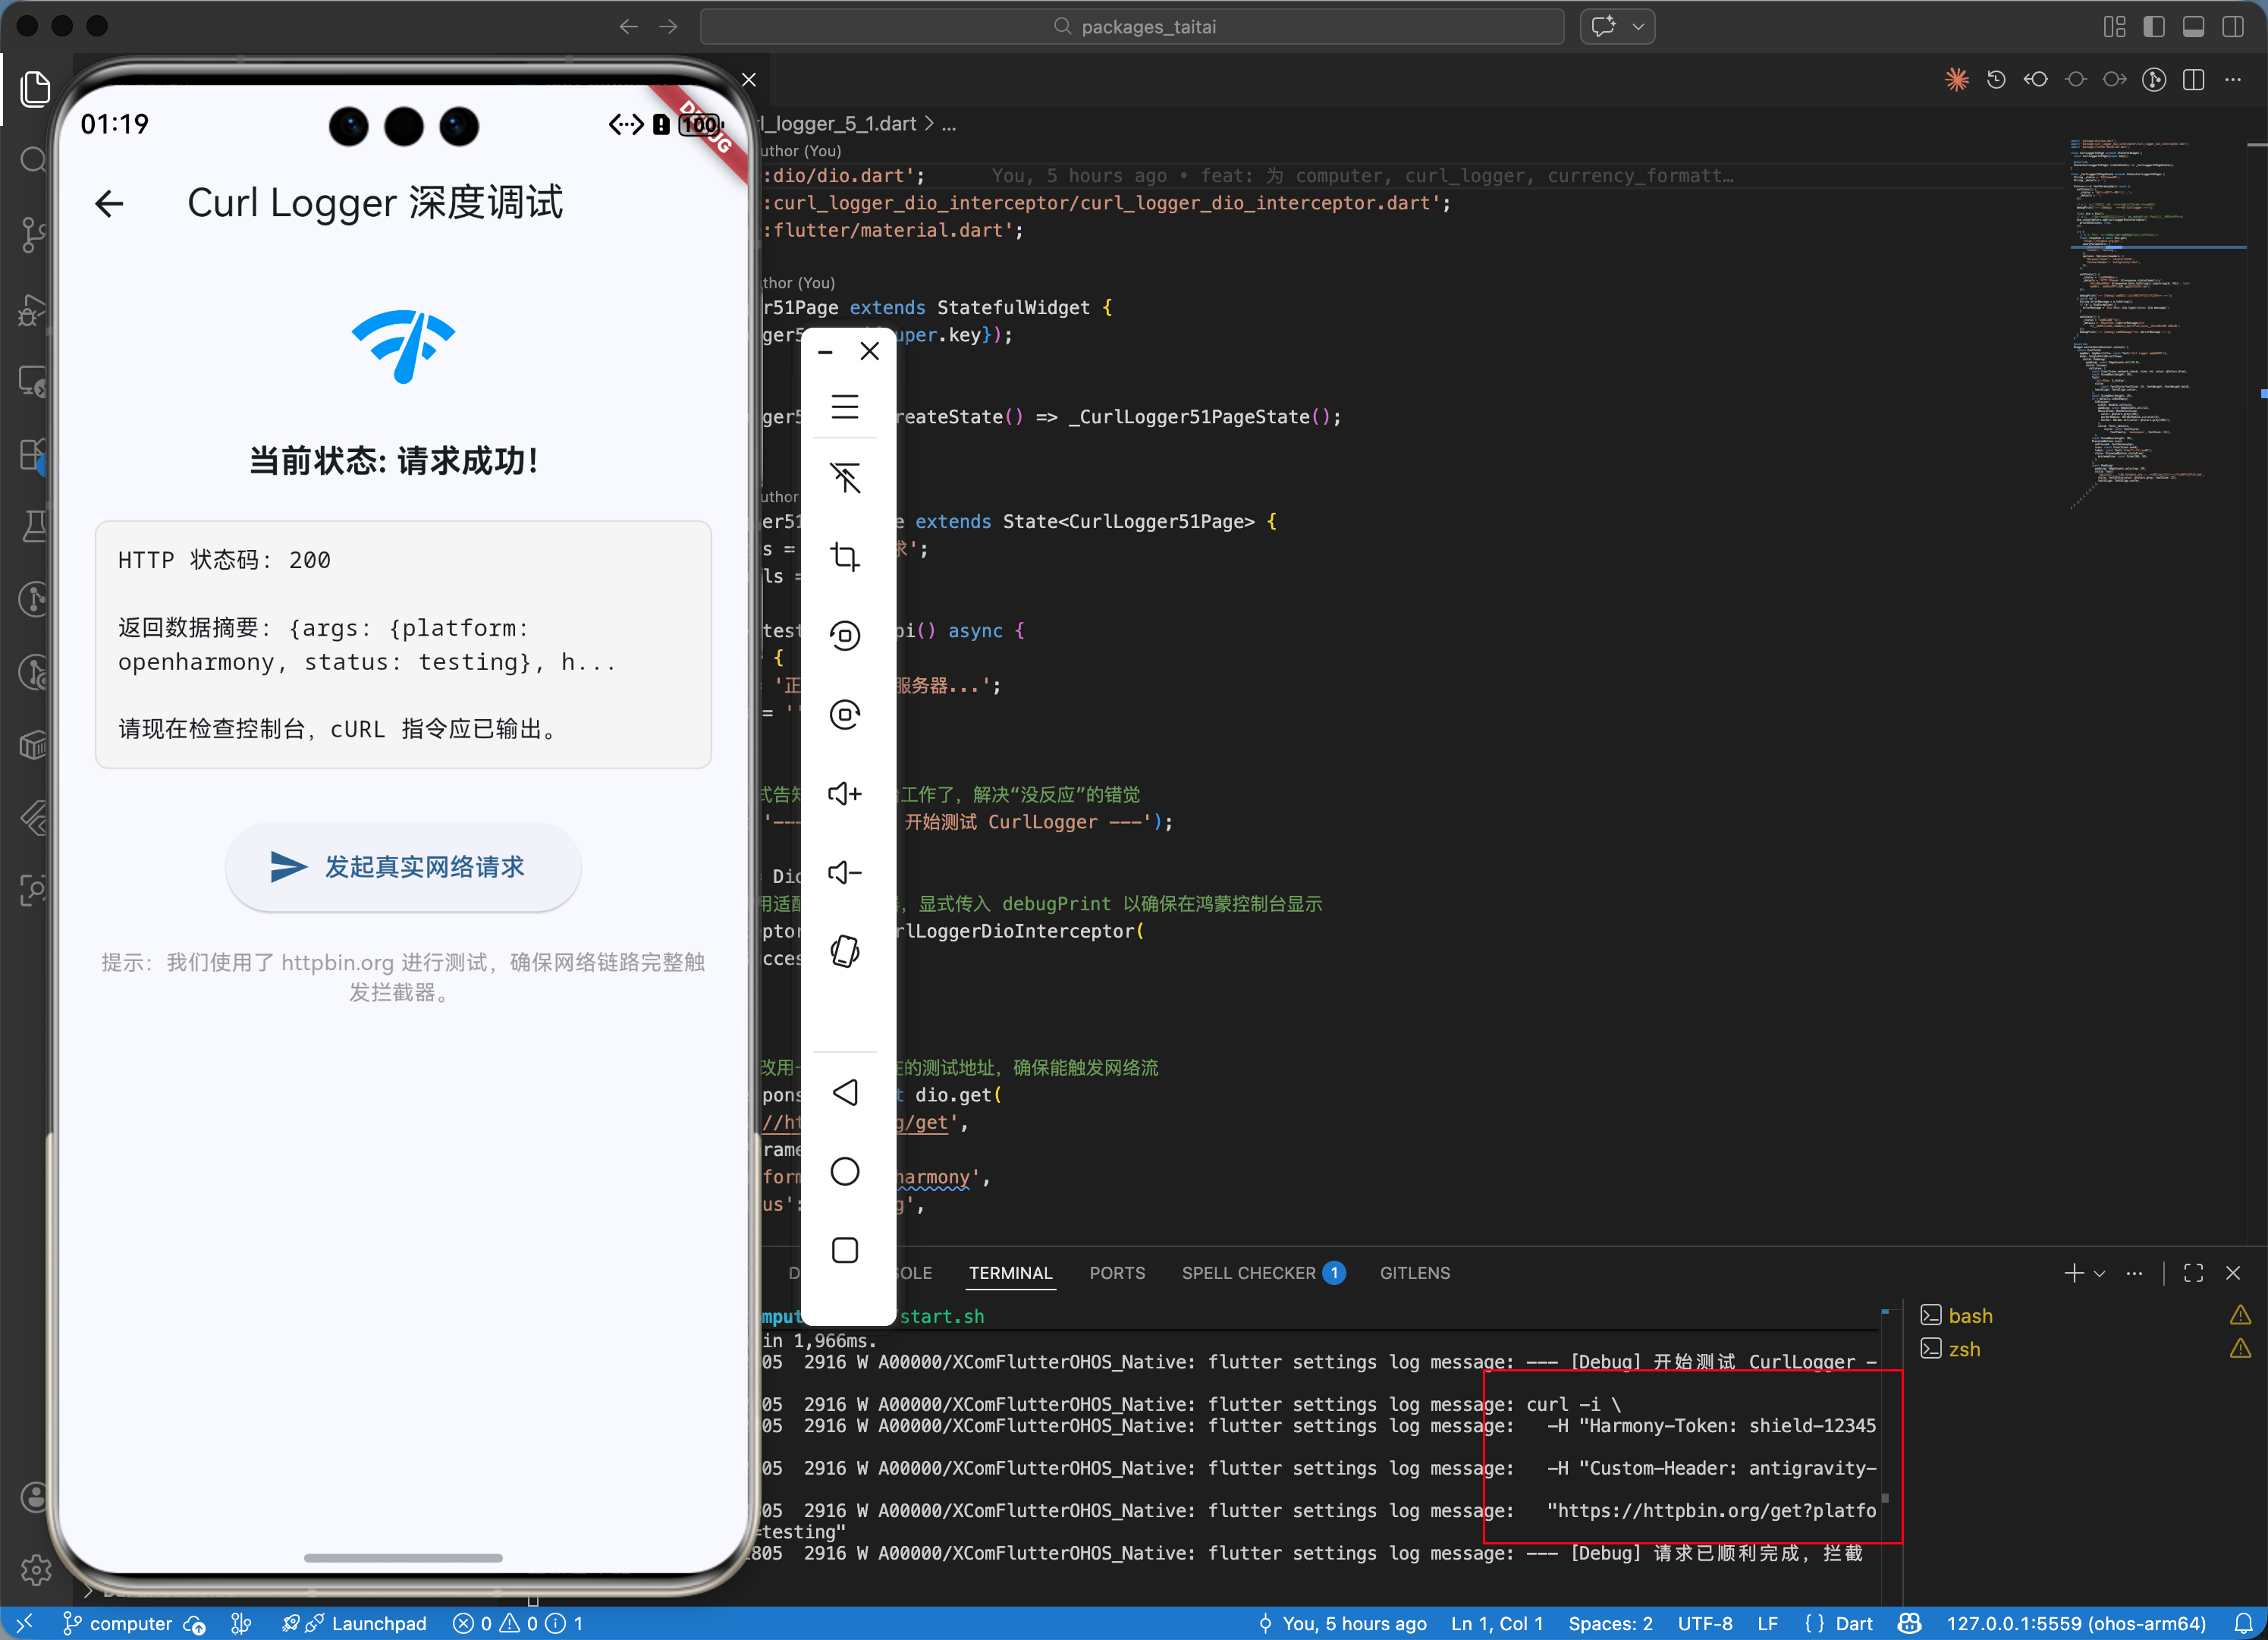
Task: Open the emulator hamburger menu
Action: 845,406
